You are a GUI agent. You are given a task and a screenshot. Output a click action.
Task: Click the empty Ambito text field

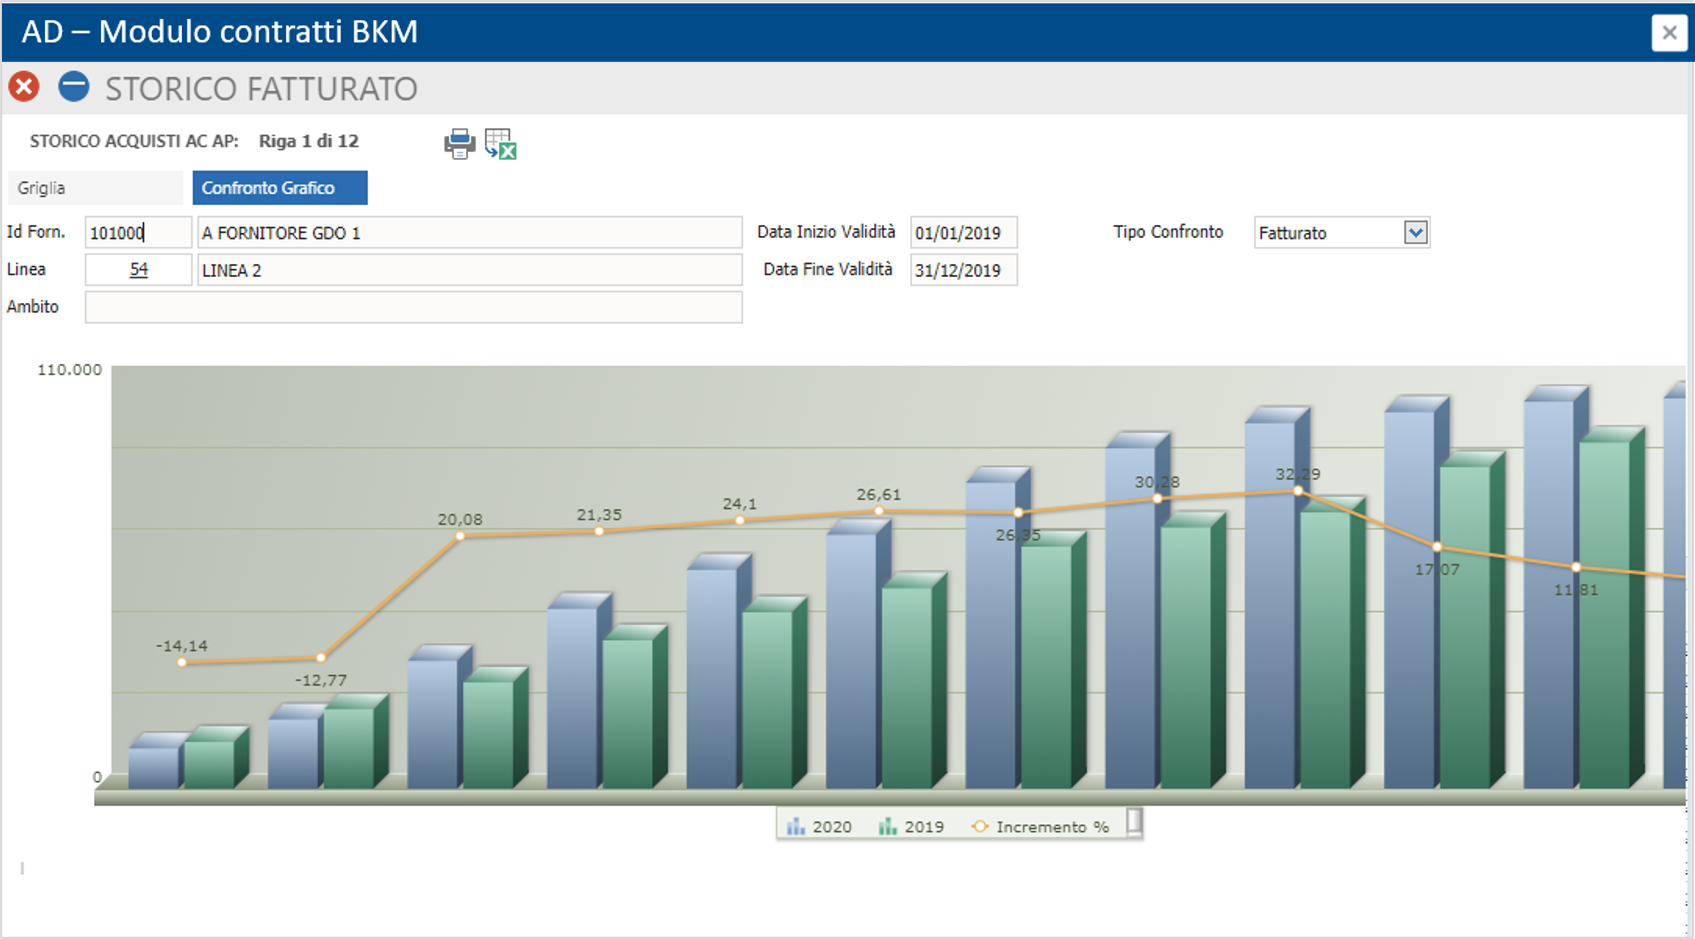413,307
